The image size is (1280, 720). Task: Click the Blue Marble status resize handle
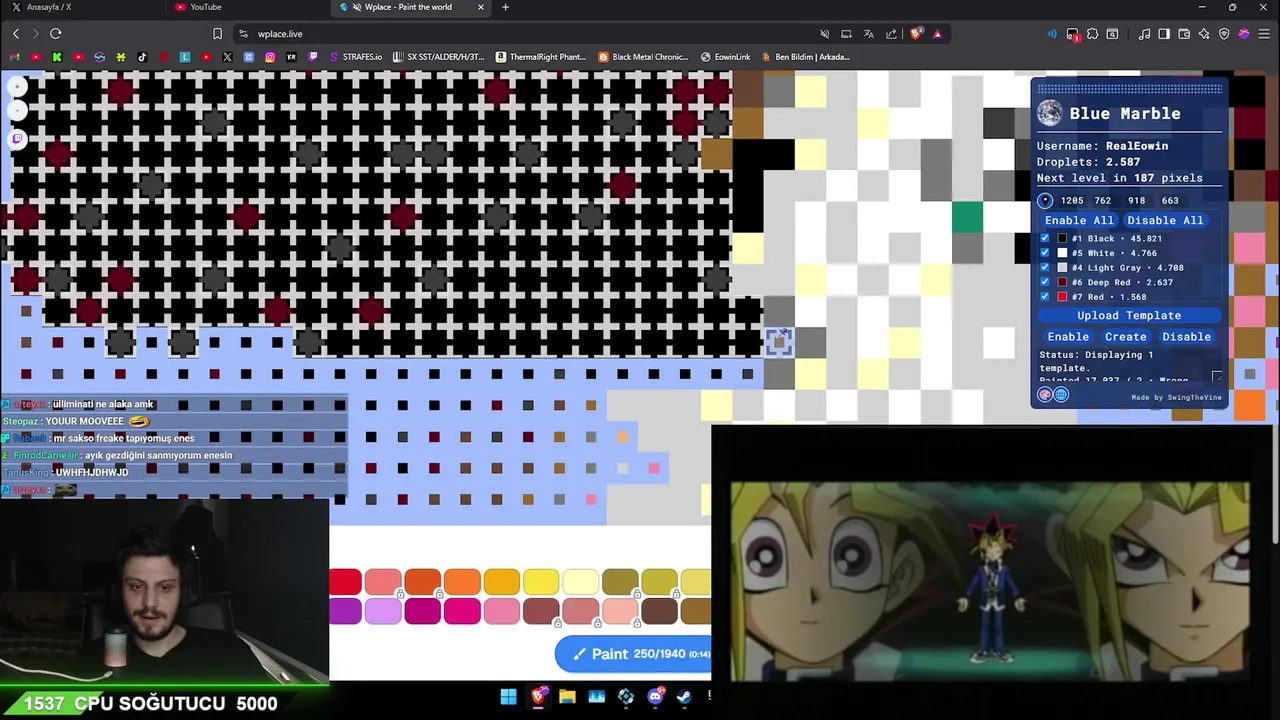(1217, 377)
